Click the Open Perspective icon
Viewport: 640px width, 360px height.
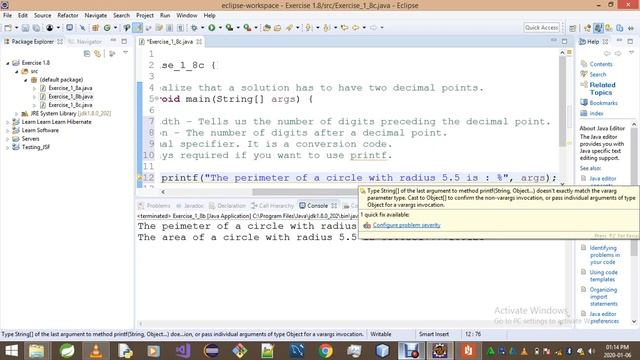(573, 28)
